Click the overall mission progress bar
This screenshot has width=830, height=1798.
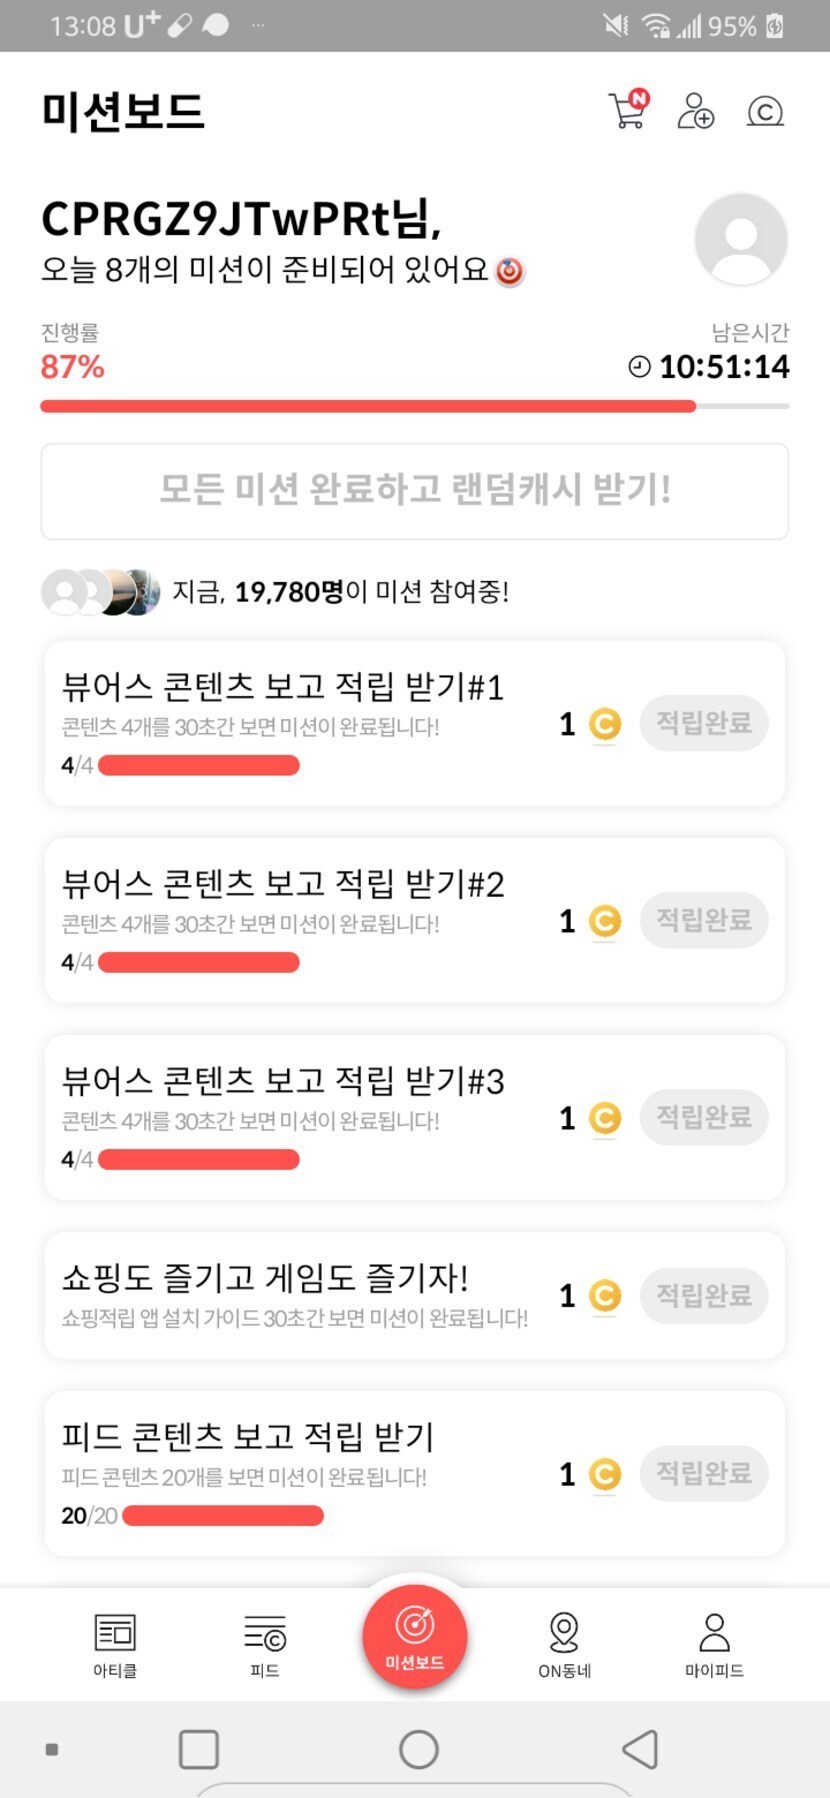point(414,406)
